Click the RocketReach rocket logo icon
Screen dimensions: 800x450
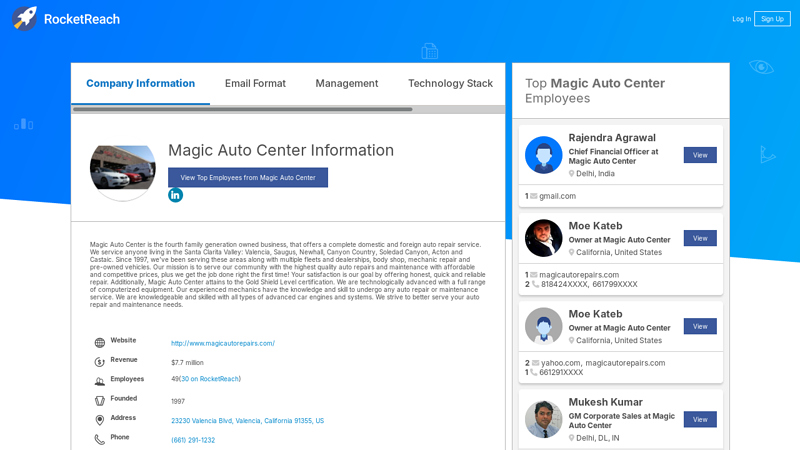(x=24, y=19)
